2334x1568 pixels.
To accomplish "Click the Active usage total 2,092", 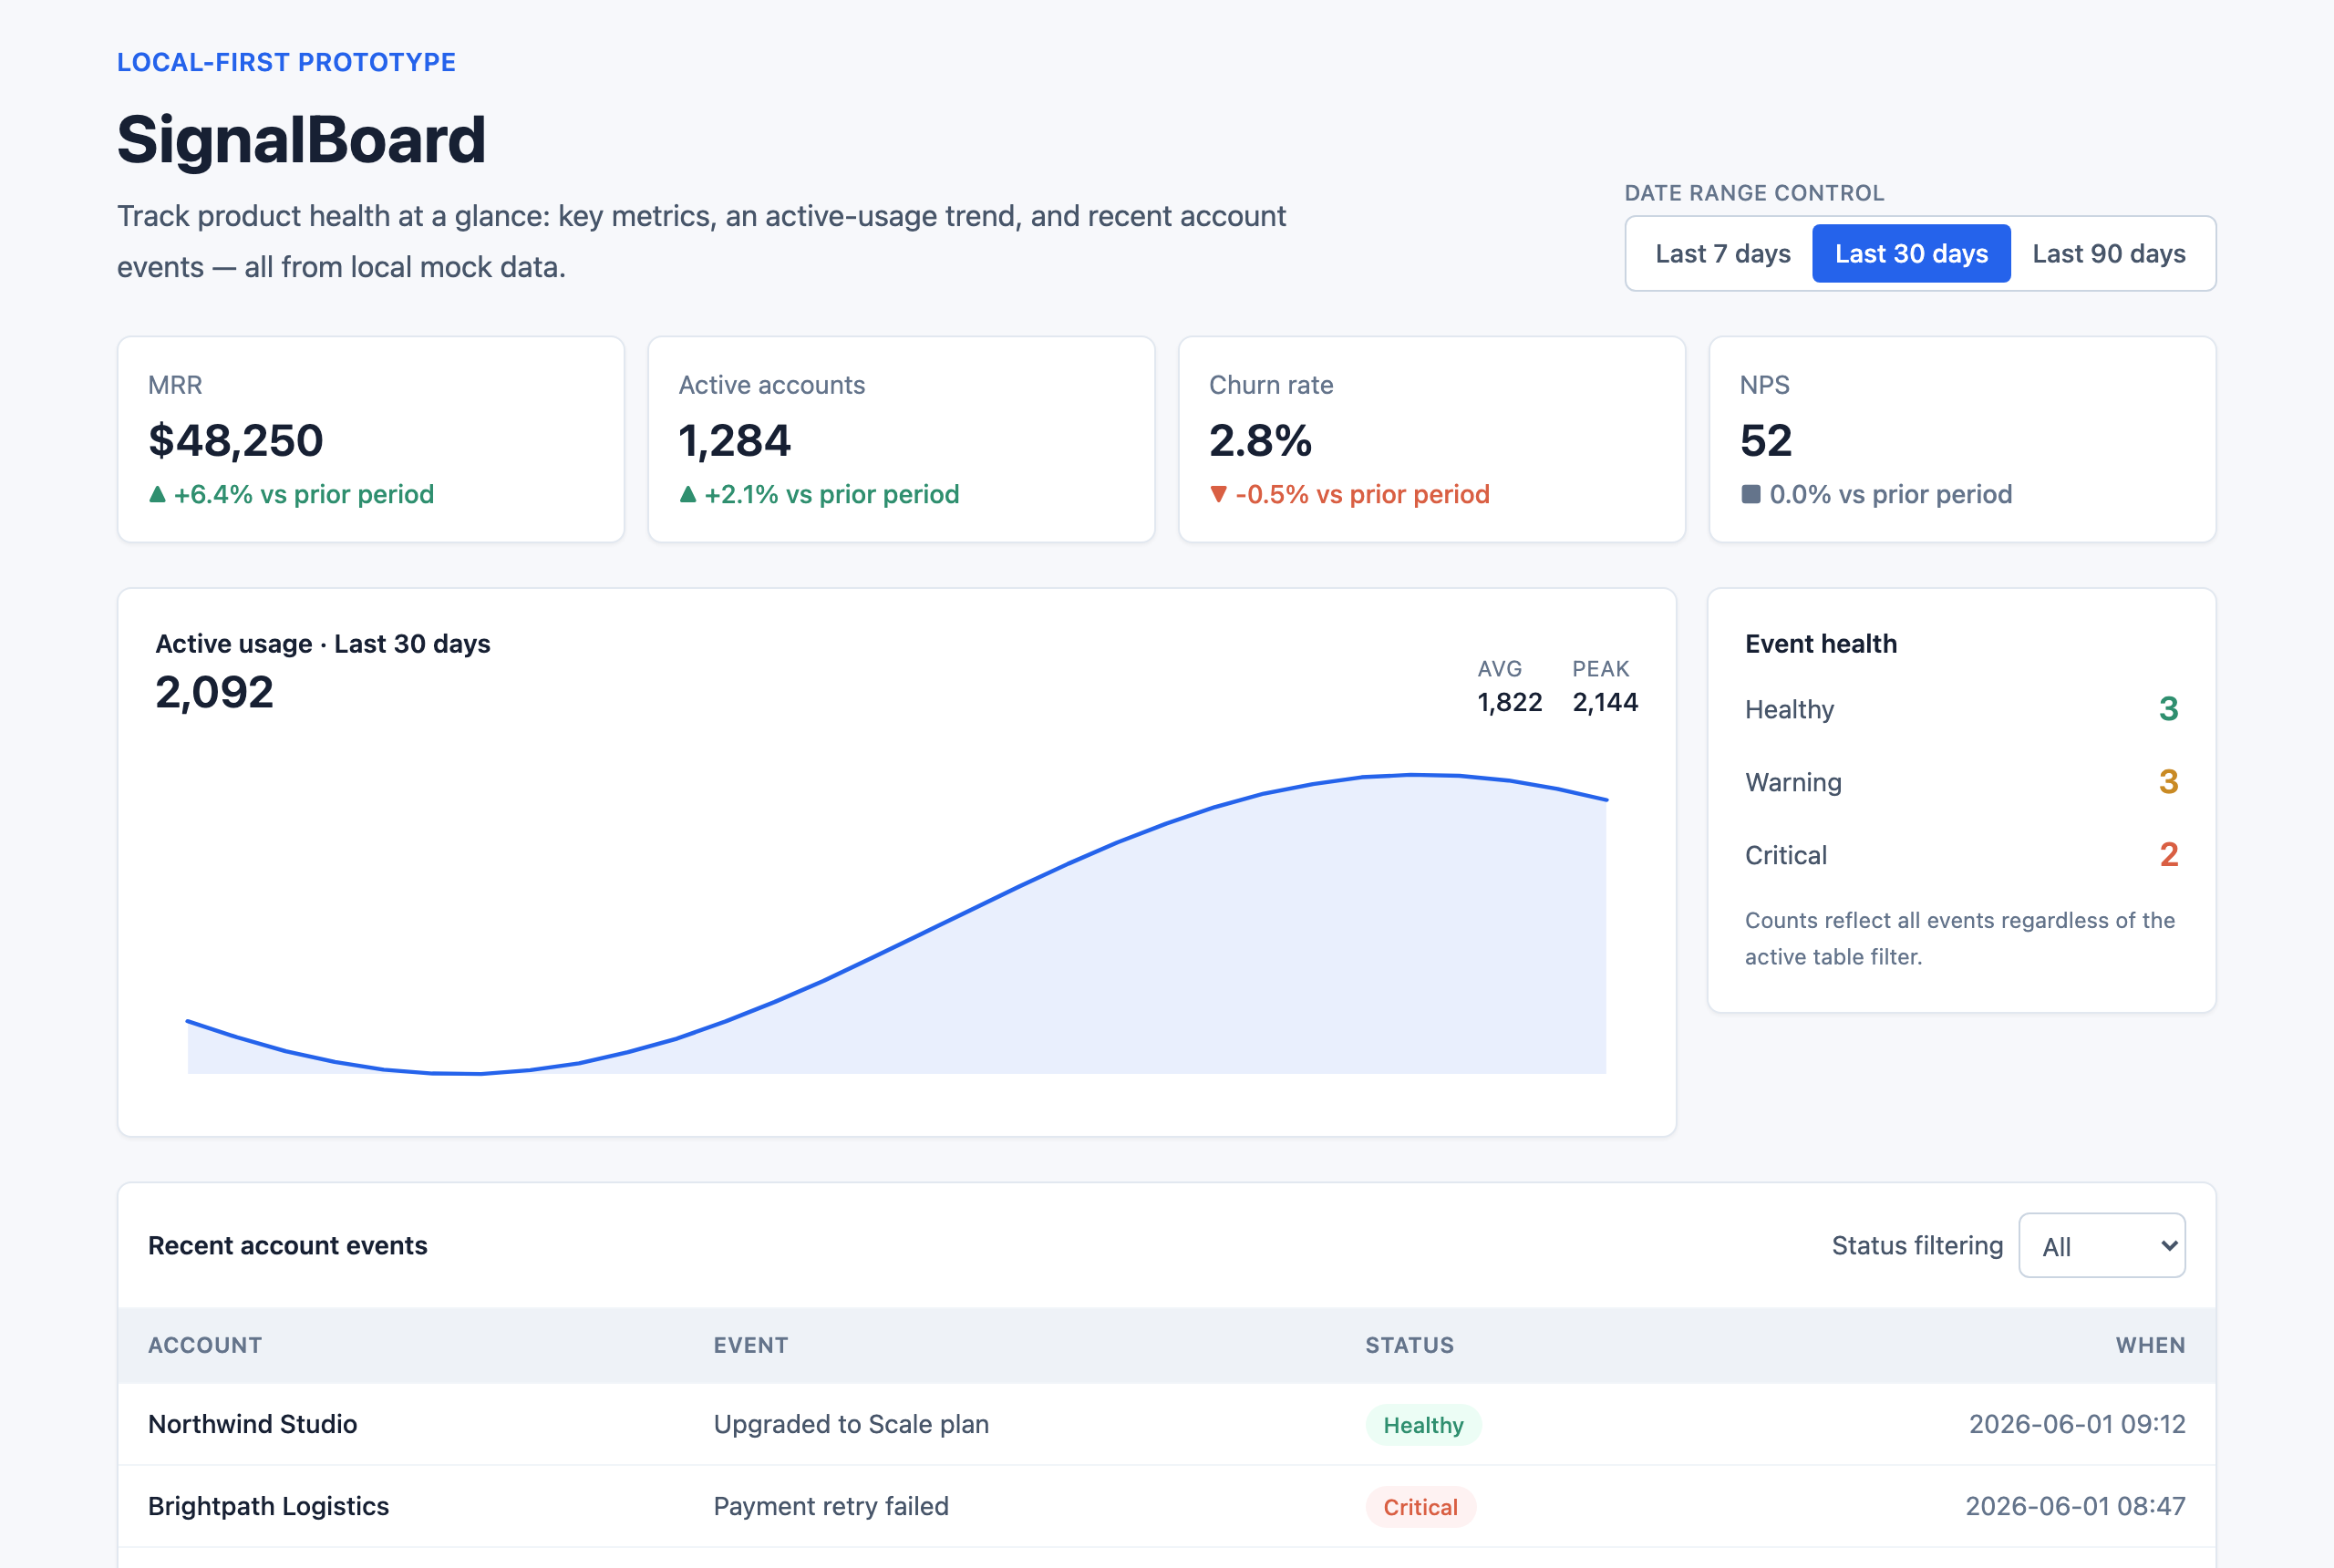I will pyautogui.click(x=214, y=692).
